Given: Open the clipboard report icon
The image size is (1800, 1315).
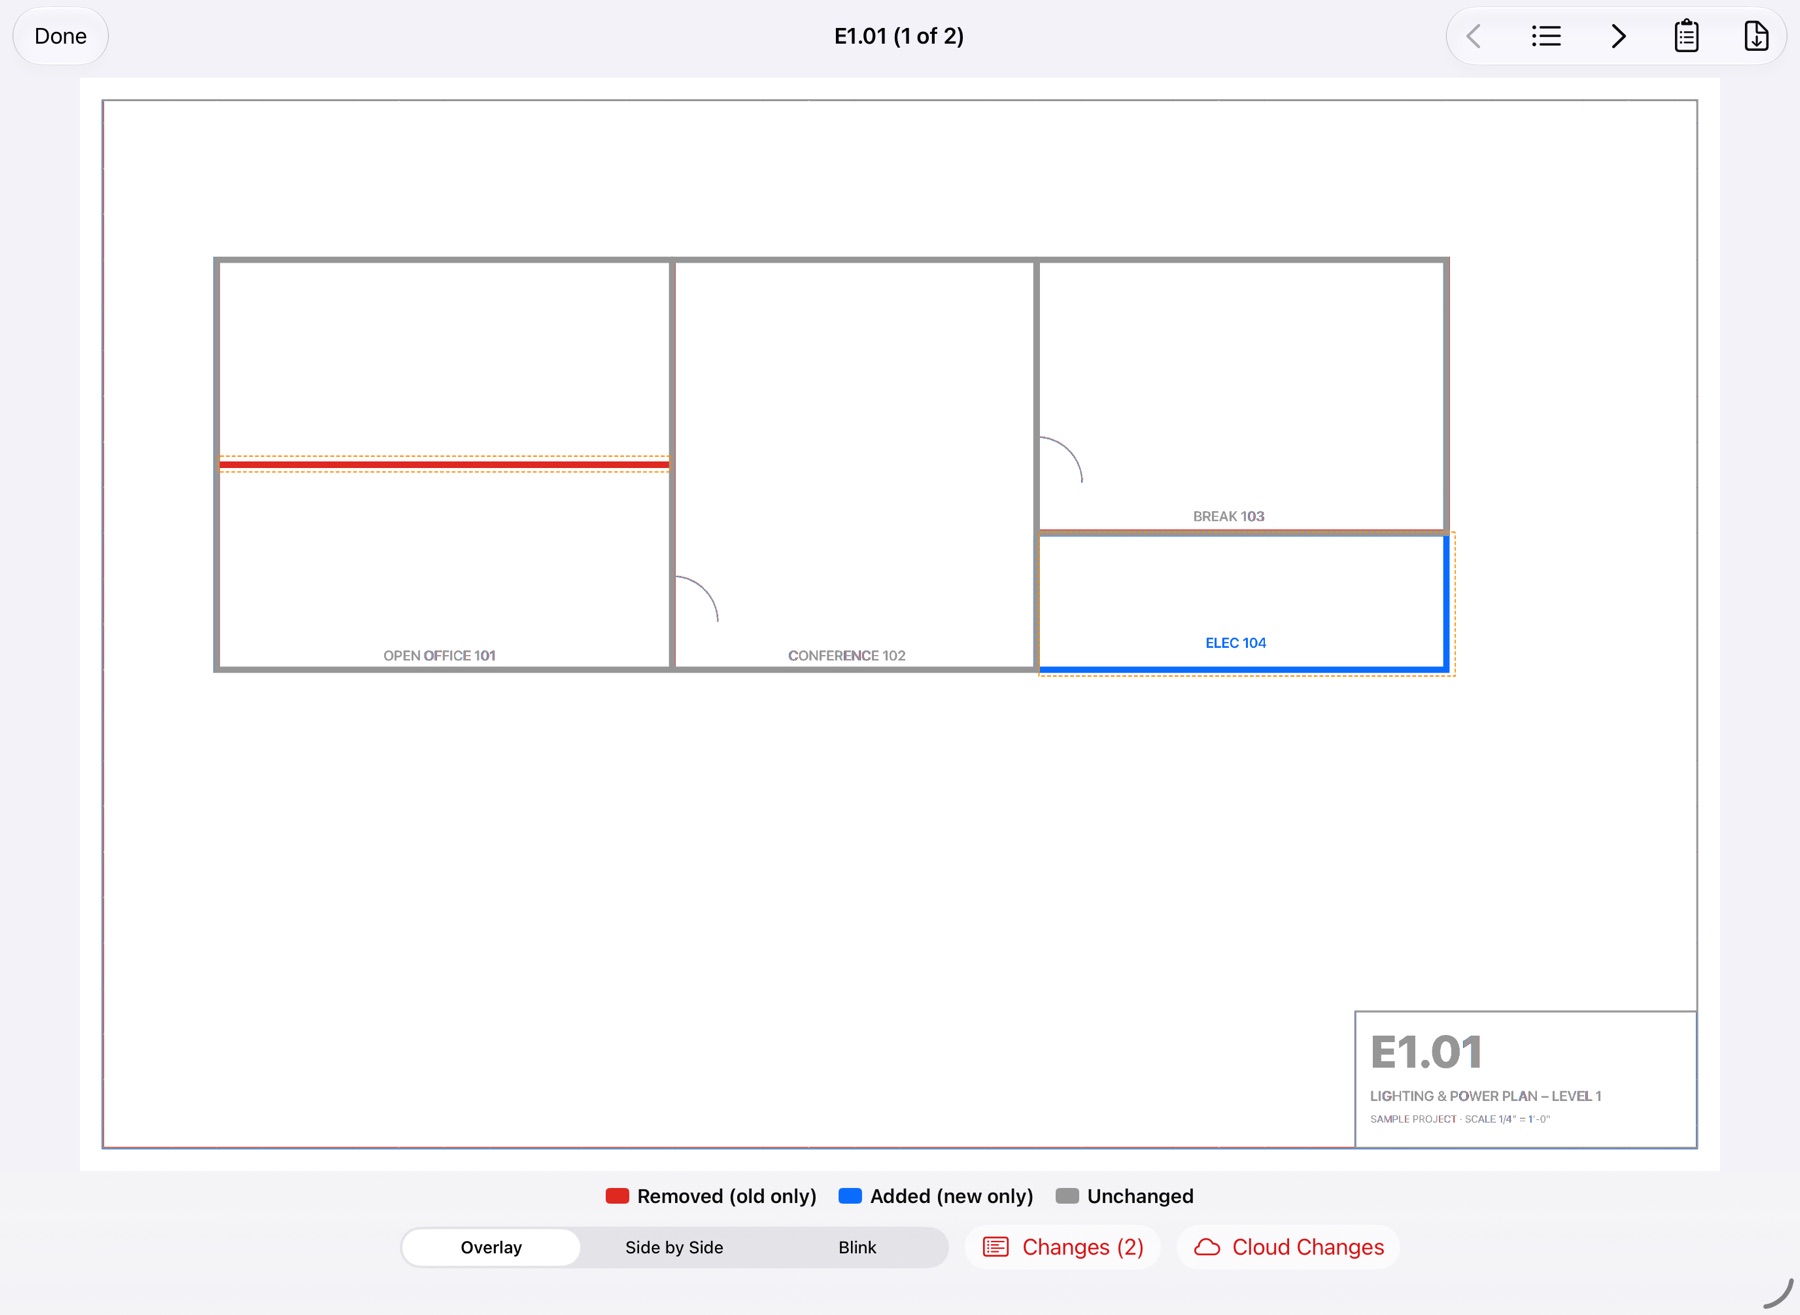Looking at the screenshot, I should tap(1687, 37).
